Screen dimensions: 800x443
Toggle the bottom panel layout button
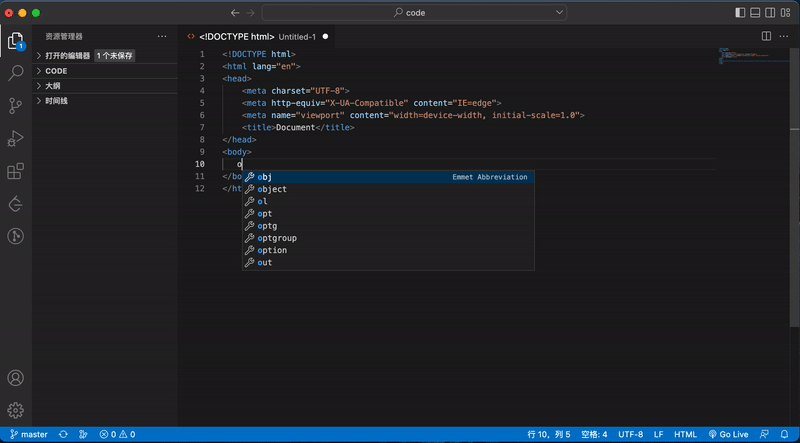(x=756, y=13)
